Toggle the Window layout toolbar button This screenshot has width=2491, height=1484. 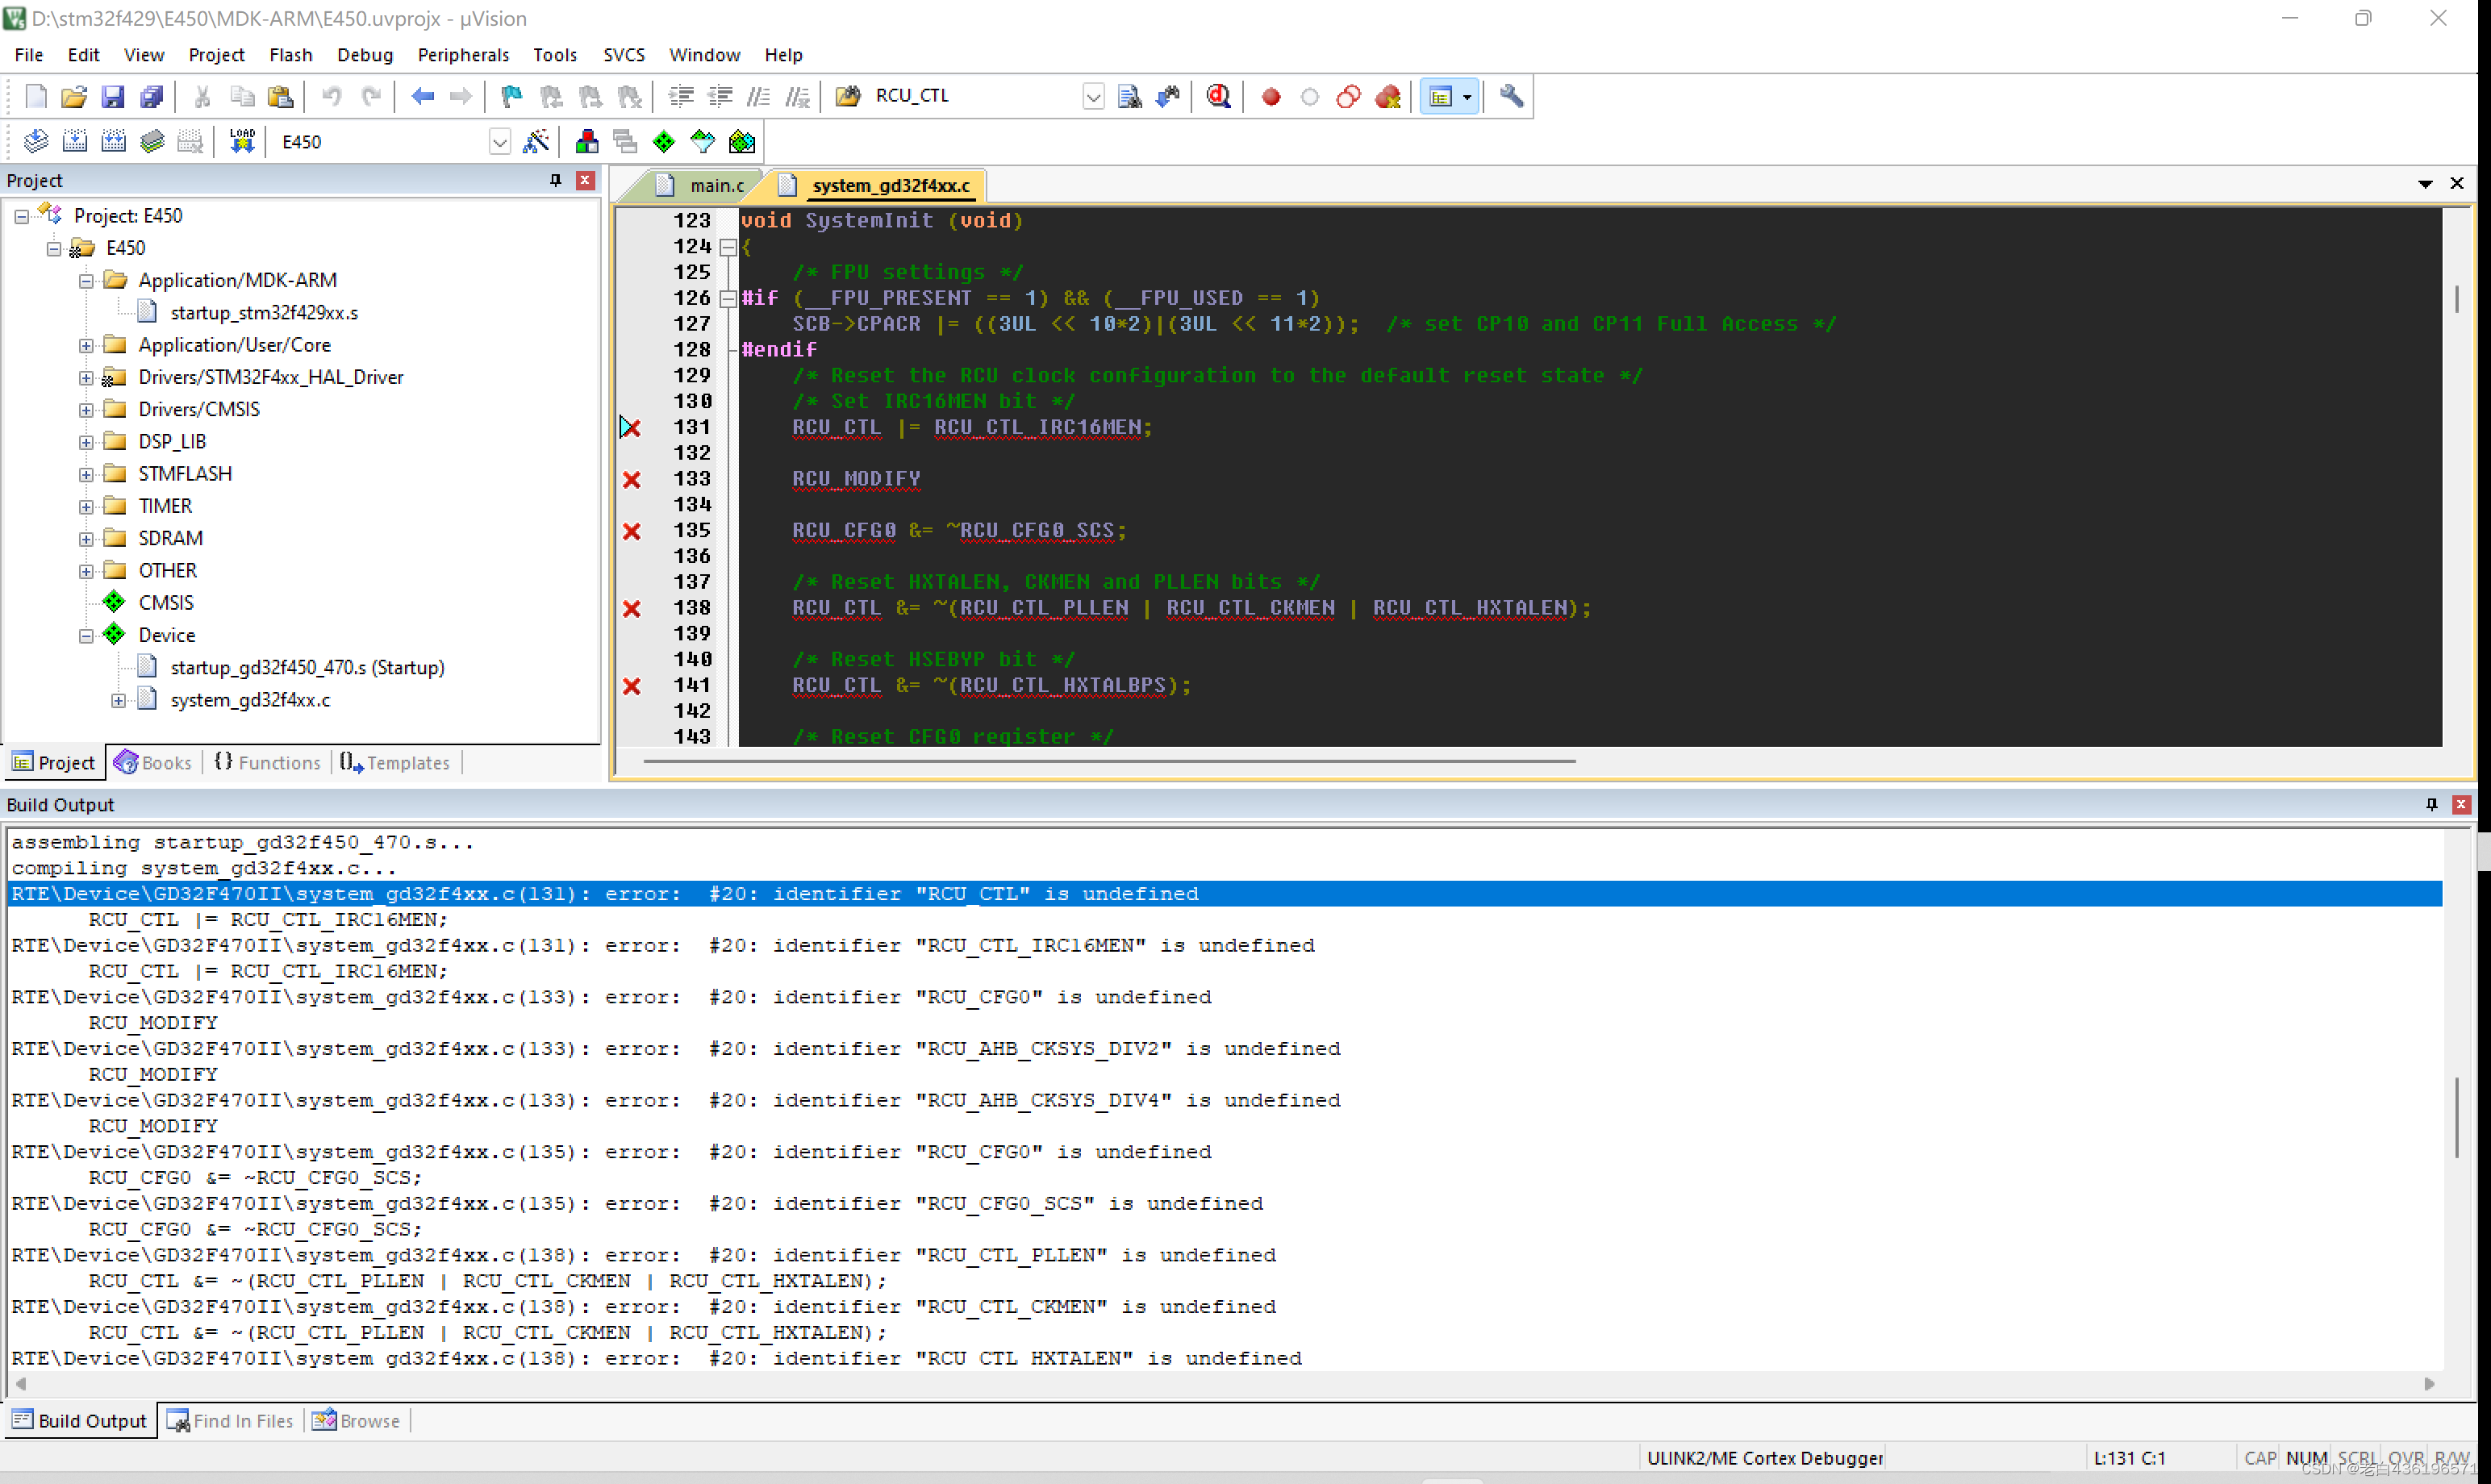point(1441,96)
